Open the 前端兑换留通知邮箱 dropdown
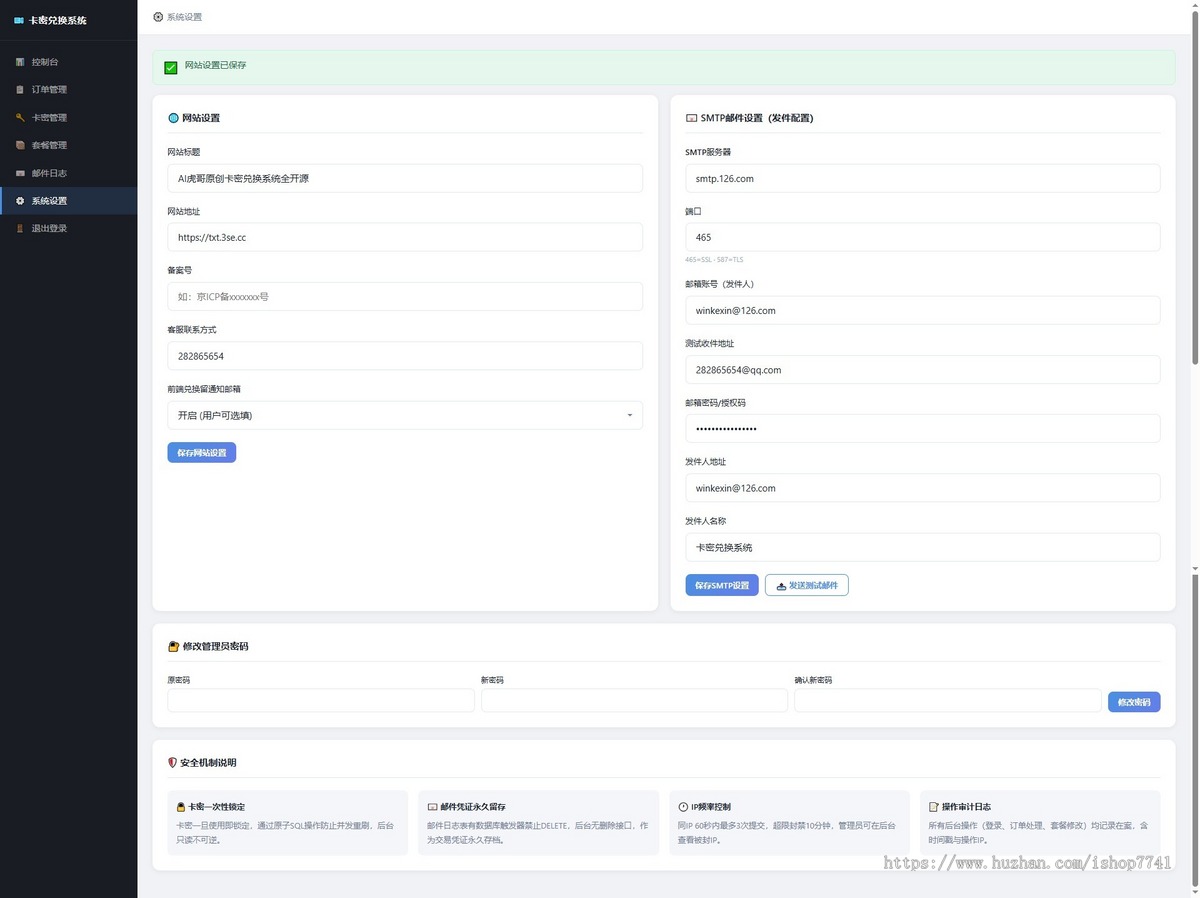This screenshot has height=898, width=1200. tap(405, 415)
